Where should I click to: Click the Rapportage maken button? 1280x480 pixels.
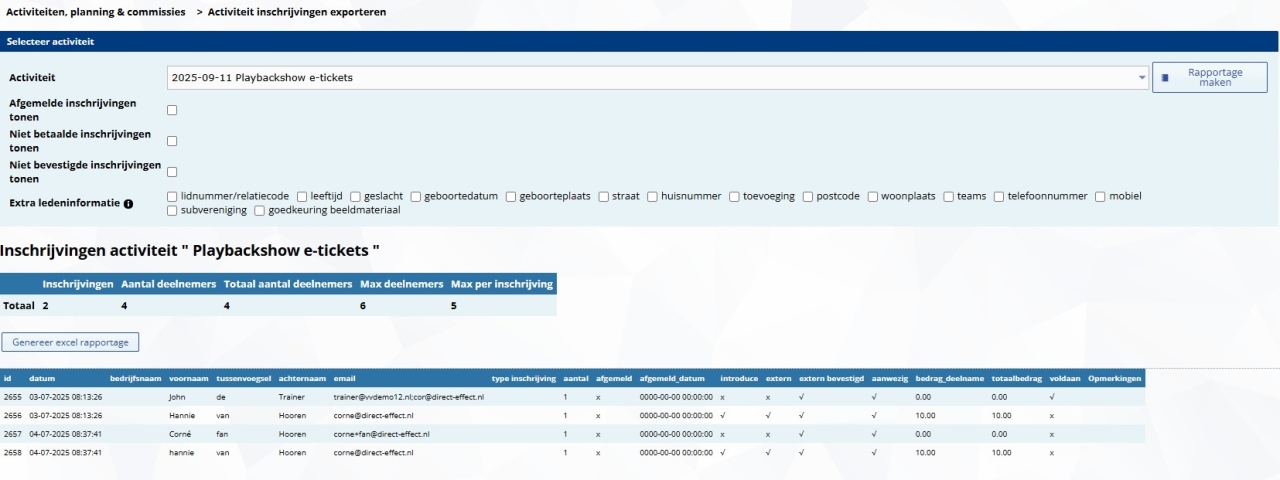(x=1209, y=77)
